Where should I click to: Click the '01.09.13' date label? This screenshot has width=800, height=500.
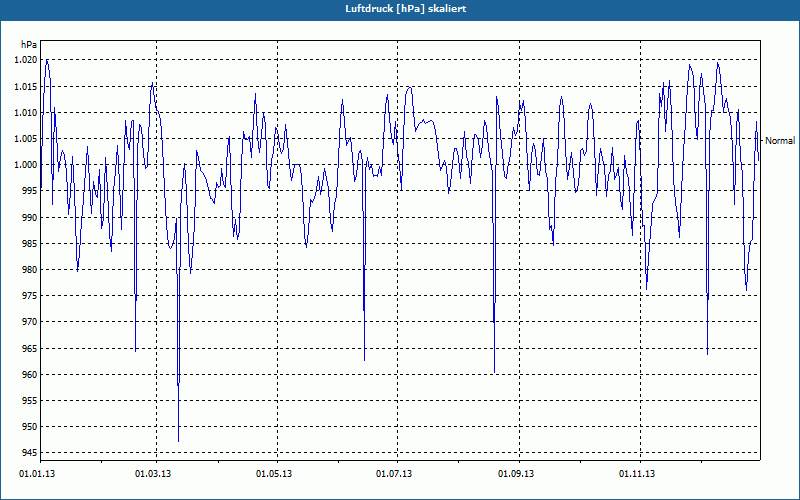(x=516, y=474)
